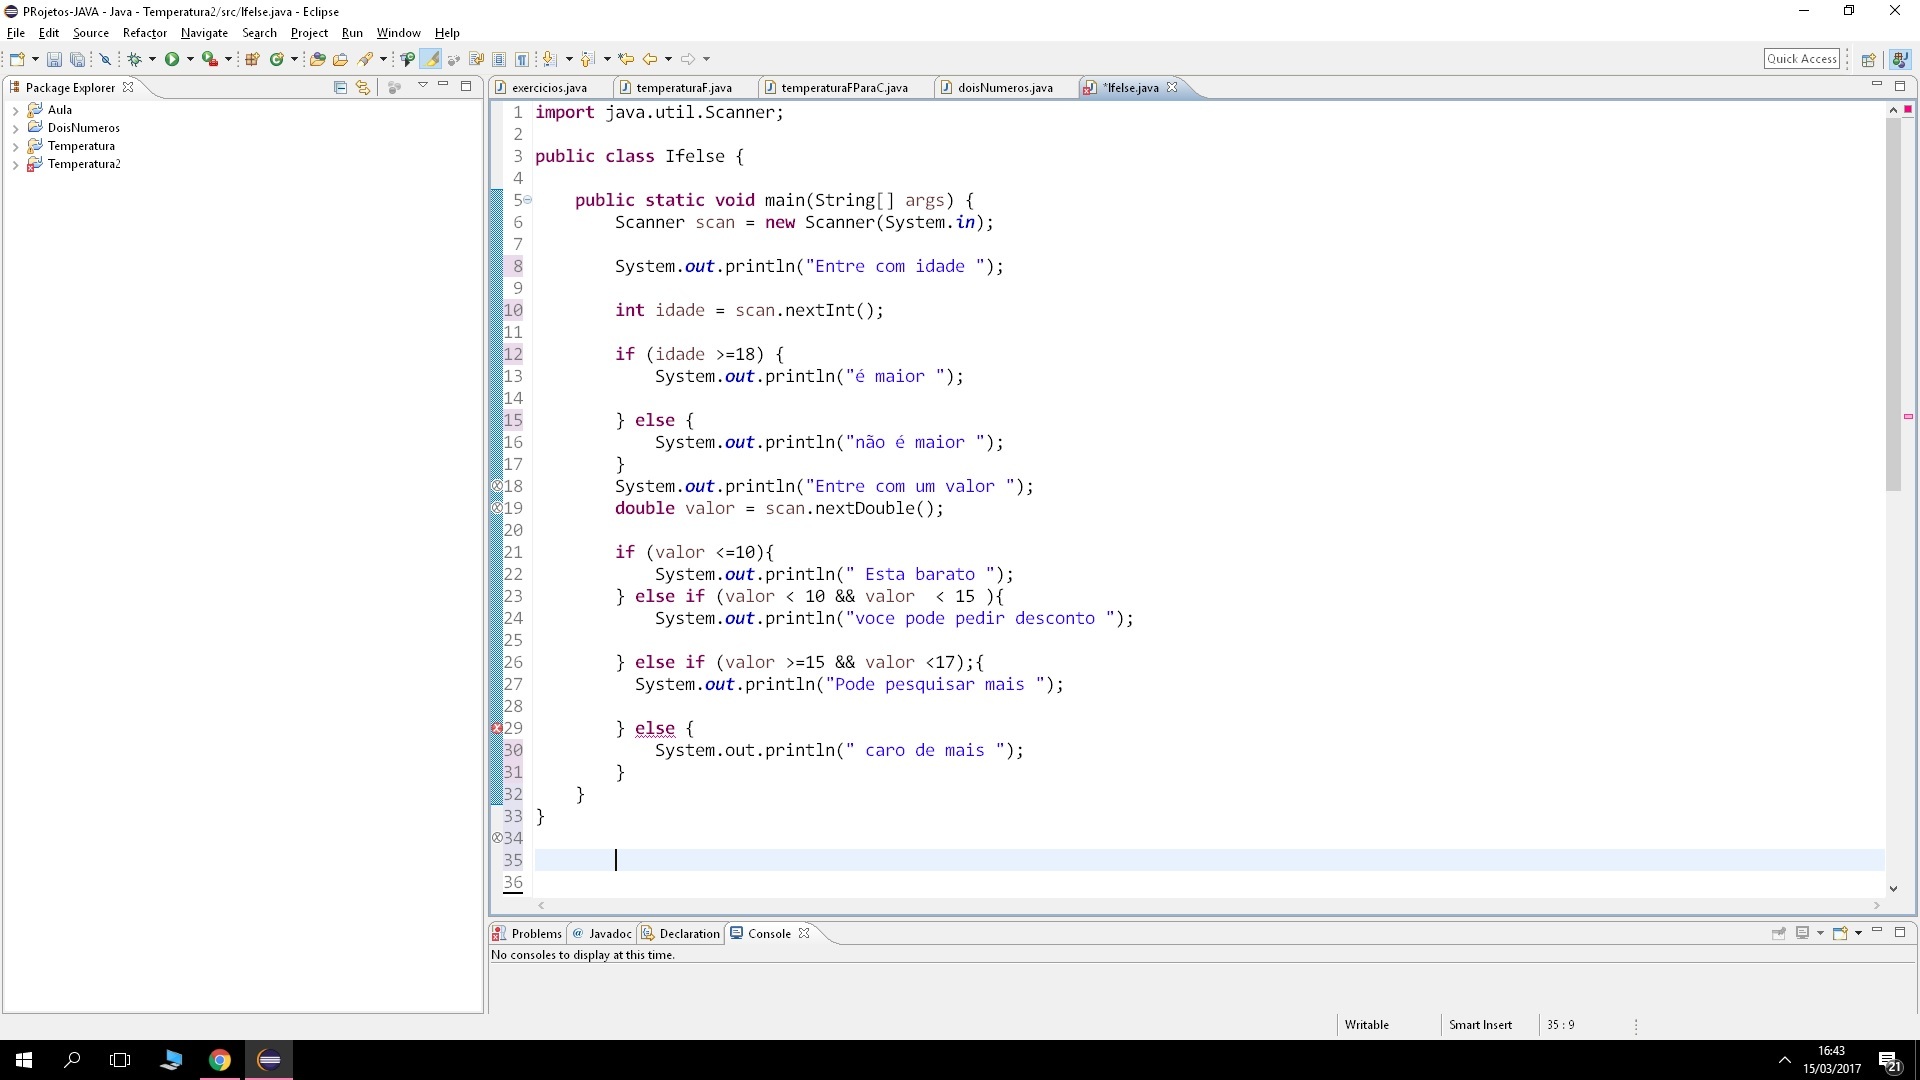Toggle Show Whitespace Characters pilcrow button

521,59
